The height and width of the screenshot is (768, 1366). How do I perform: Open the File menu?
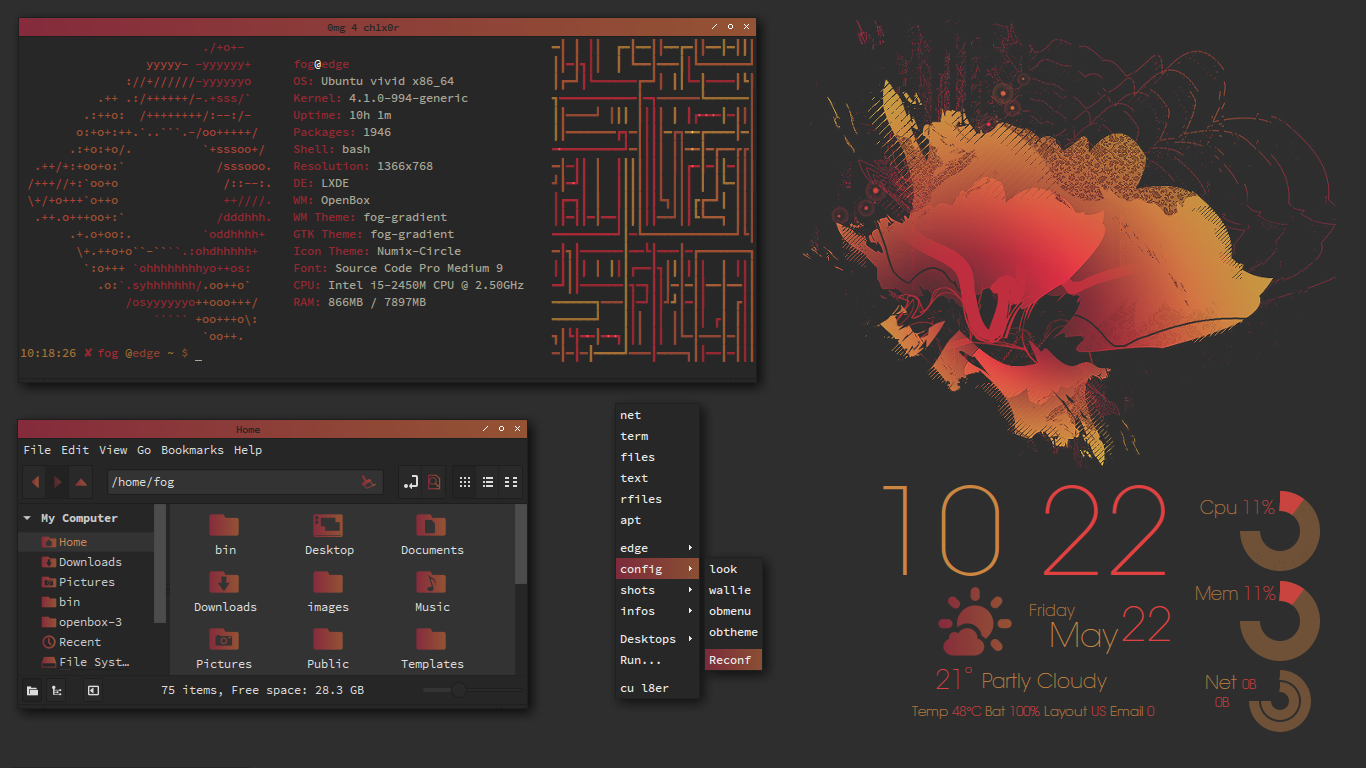(x=37, y=450)
